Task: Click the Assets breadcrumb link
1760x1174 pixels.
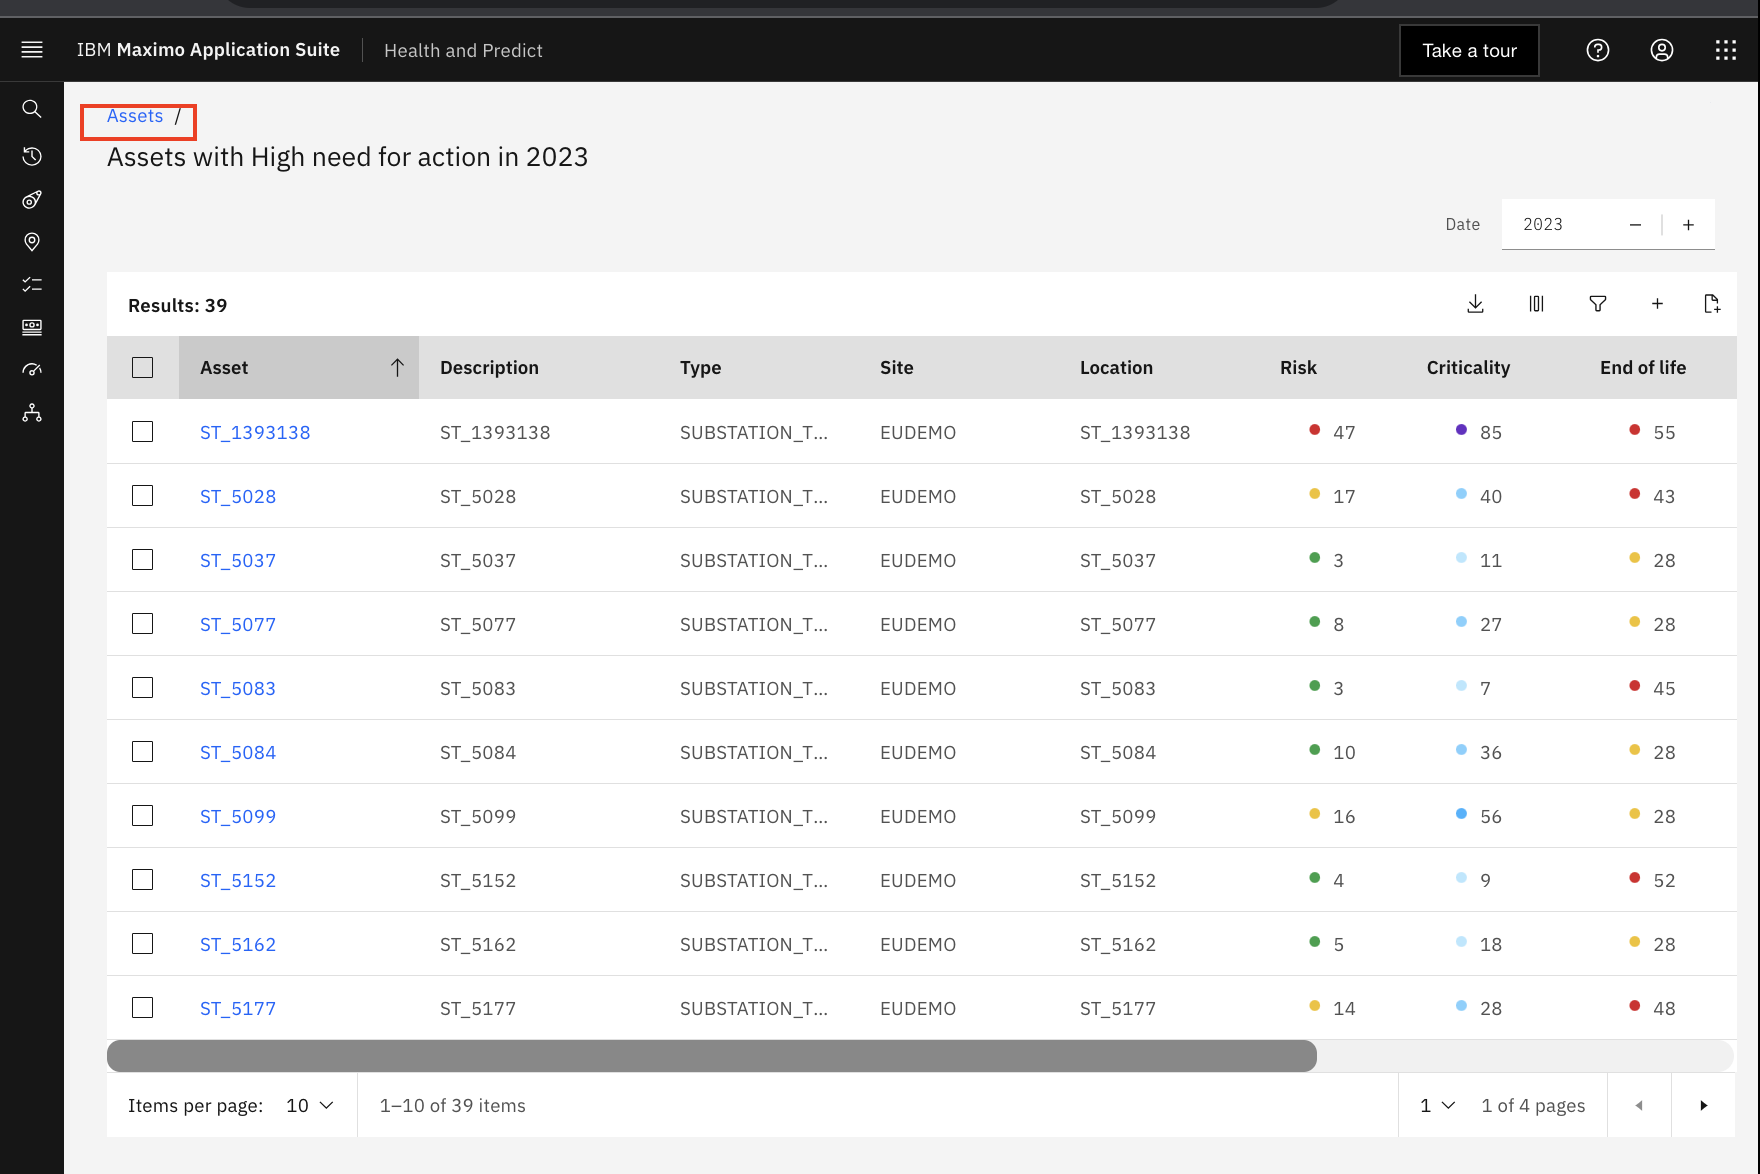Action: [135, 116]
